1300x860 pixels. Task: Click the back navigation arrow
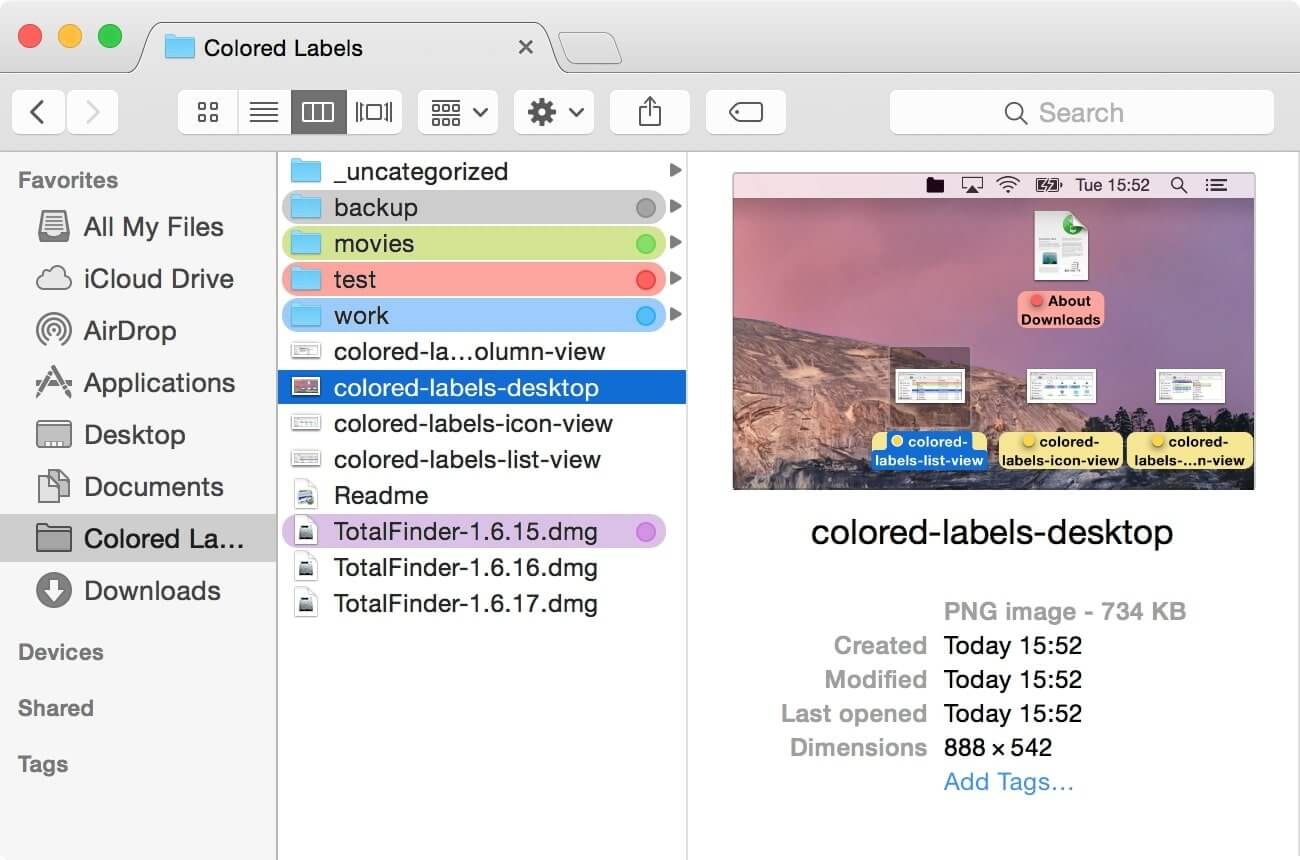[x=37, y=112]
